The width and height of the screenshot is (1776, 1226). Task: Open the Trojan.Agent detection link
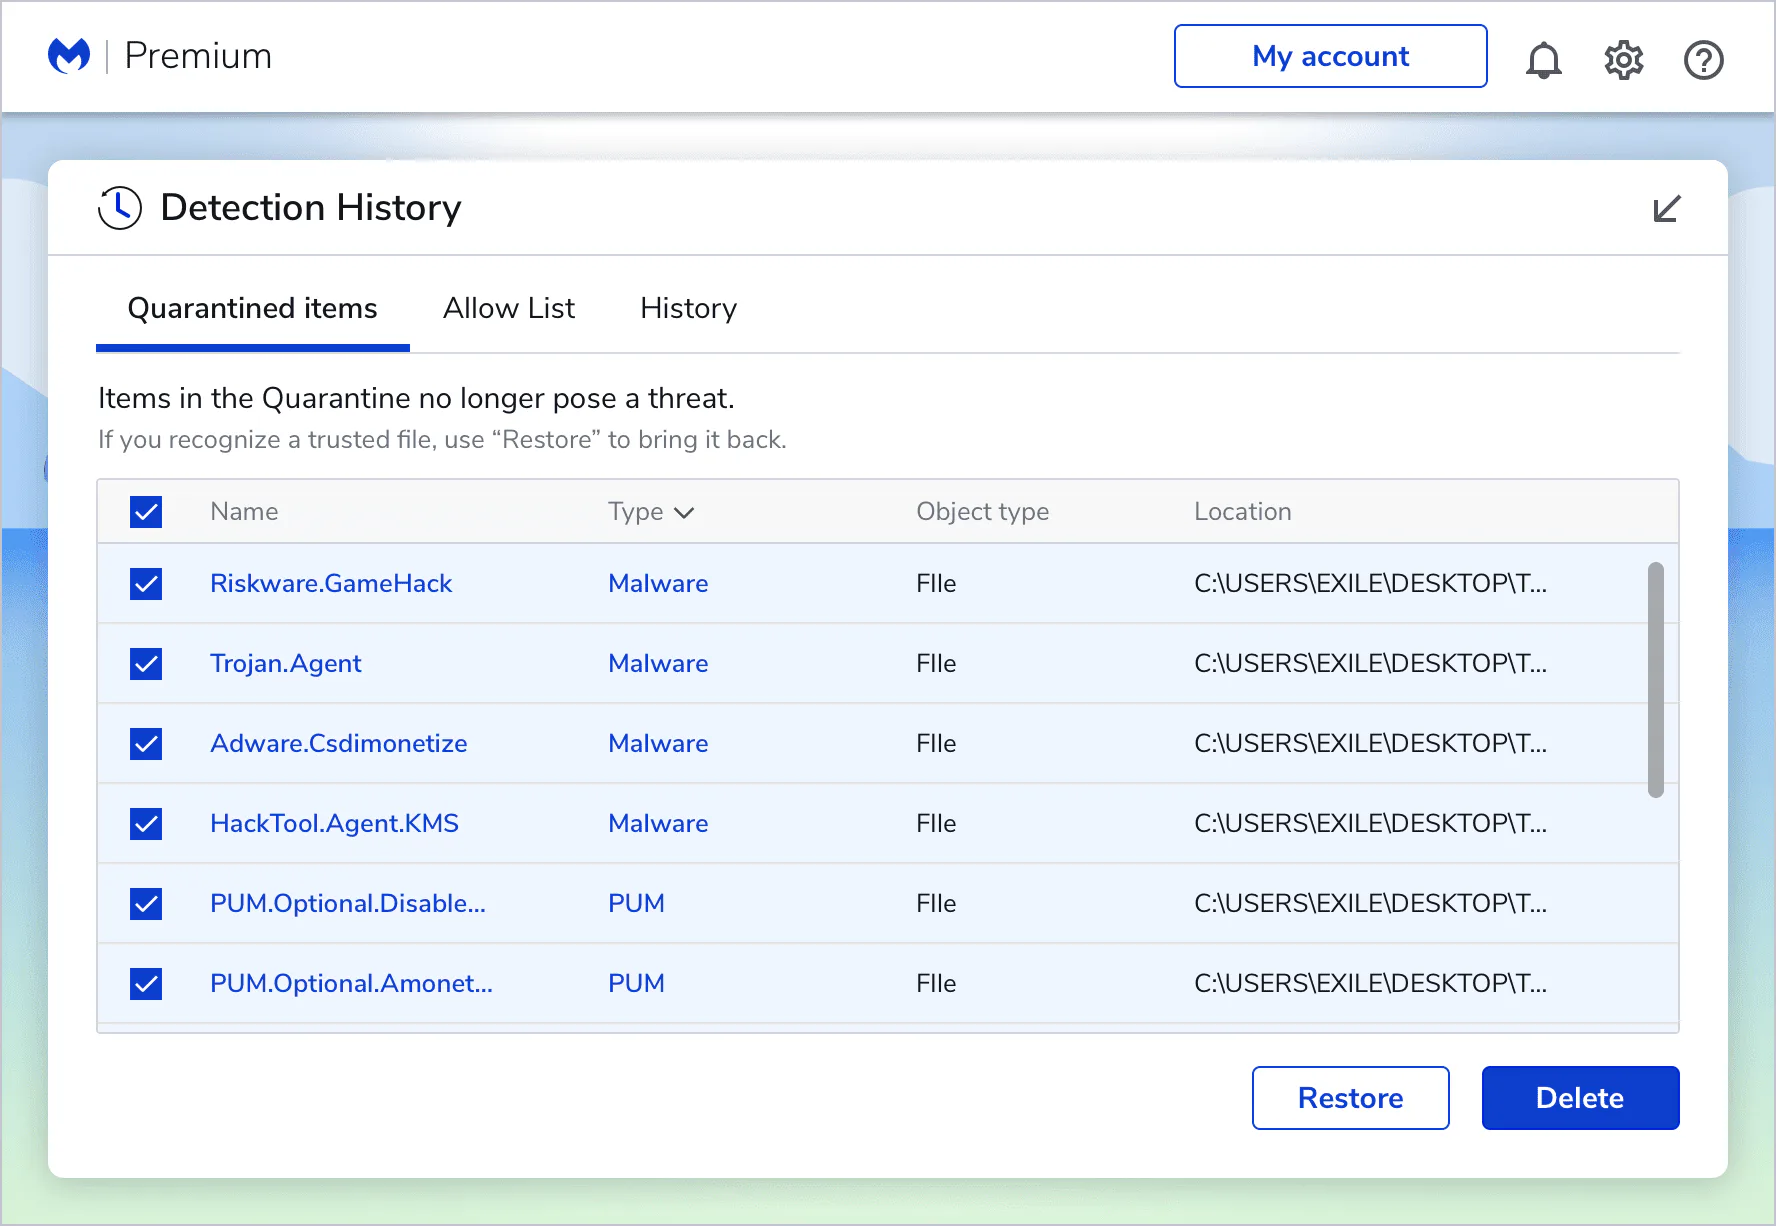point(286,664)
